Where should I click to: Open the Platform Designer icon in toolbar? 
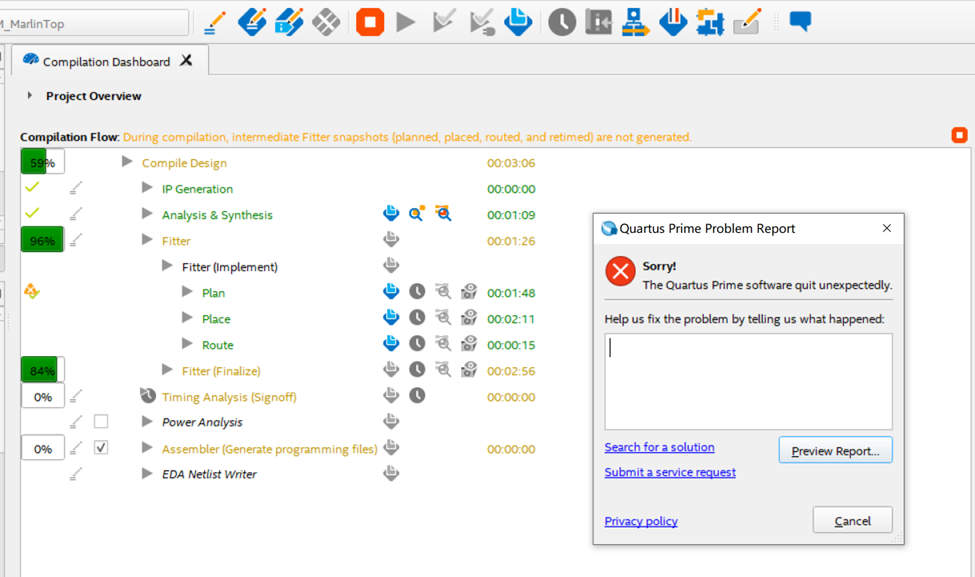click(x=710, y=23)
